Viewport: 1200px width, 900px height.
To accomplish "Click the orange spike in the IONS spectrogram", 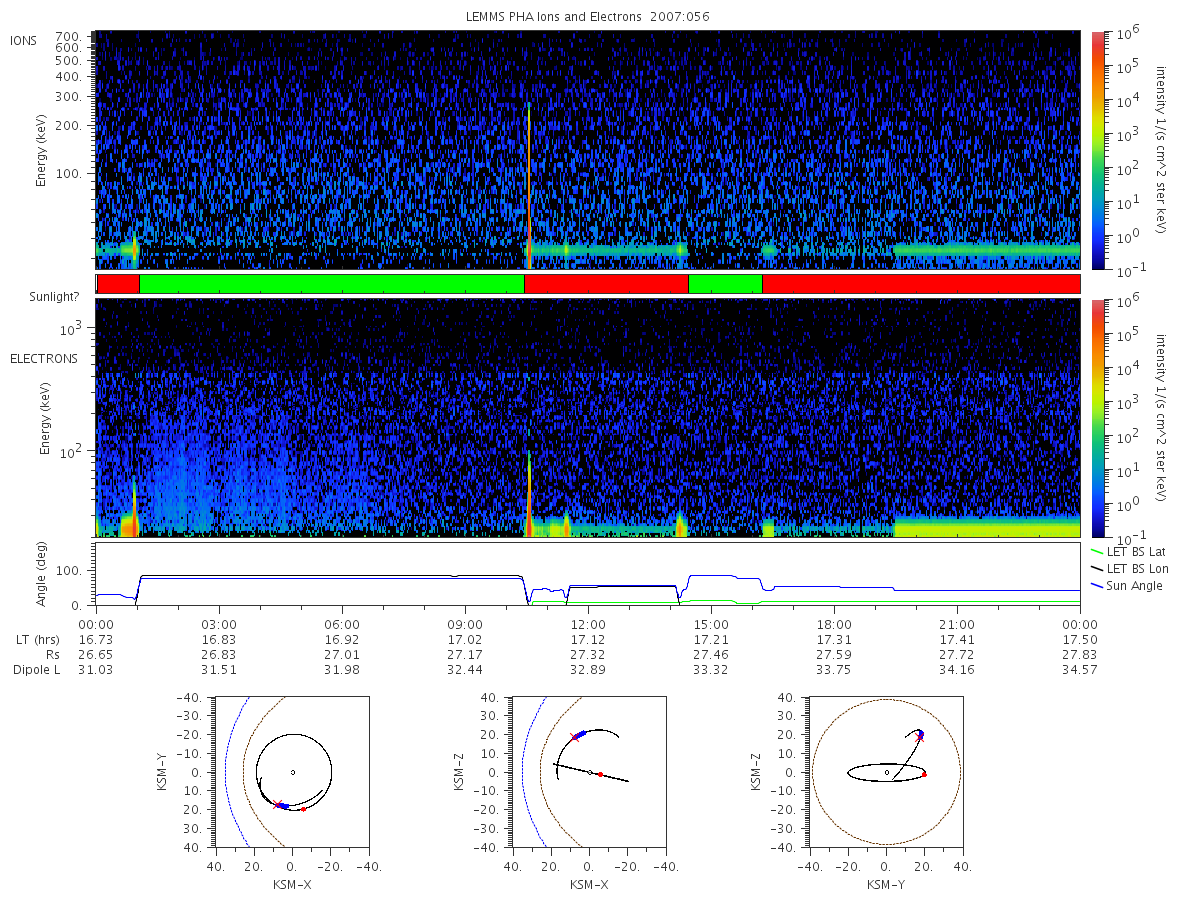I will 529,185.
